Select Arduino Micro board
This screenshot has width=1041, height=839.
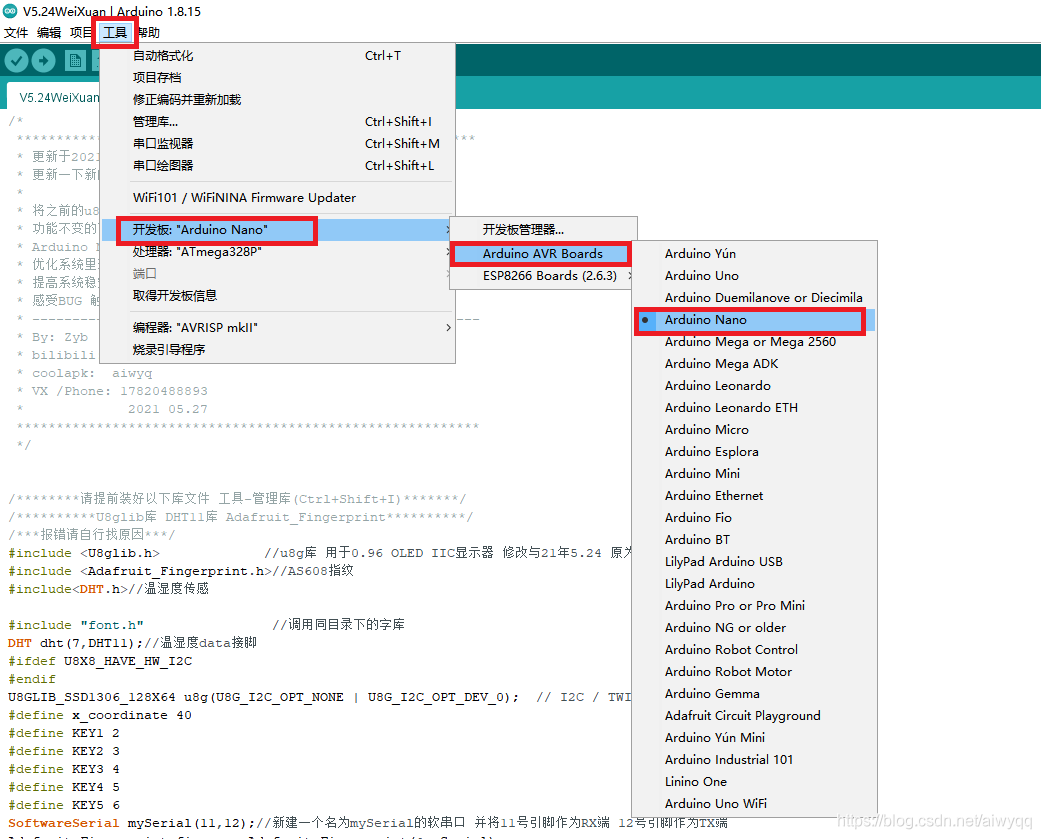click(754, 429)
